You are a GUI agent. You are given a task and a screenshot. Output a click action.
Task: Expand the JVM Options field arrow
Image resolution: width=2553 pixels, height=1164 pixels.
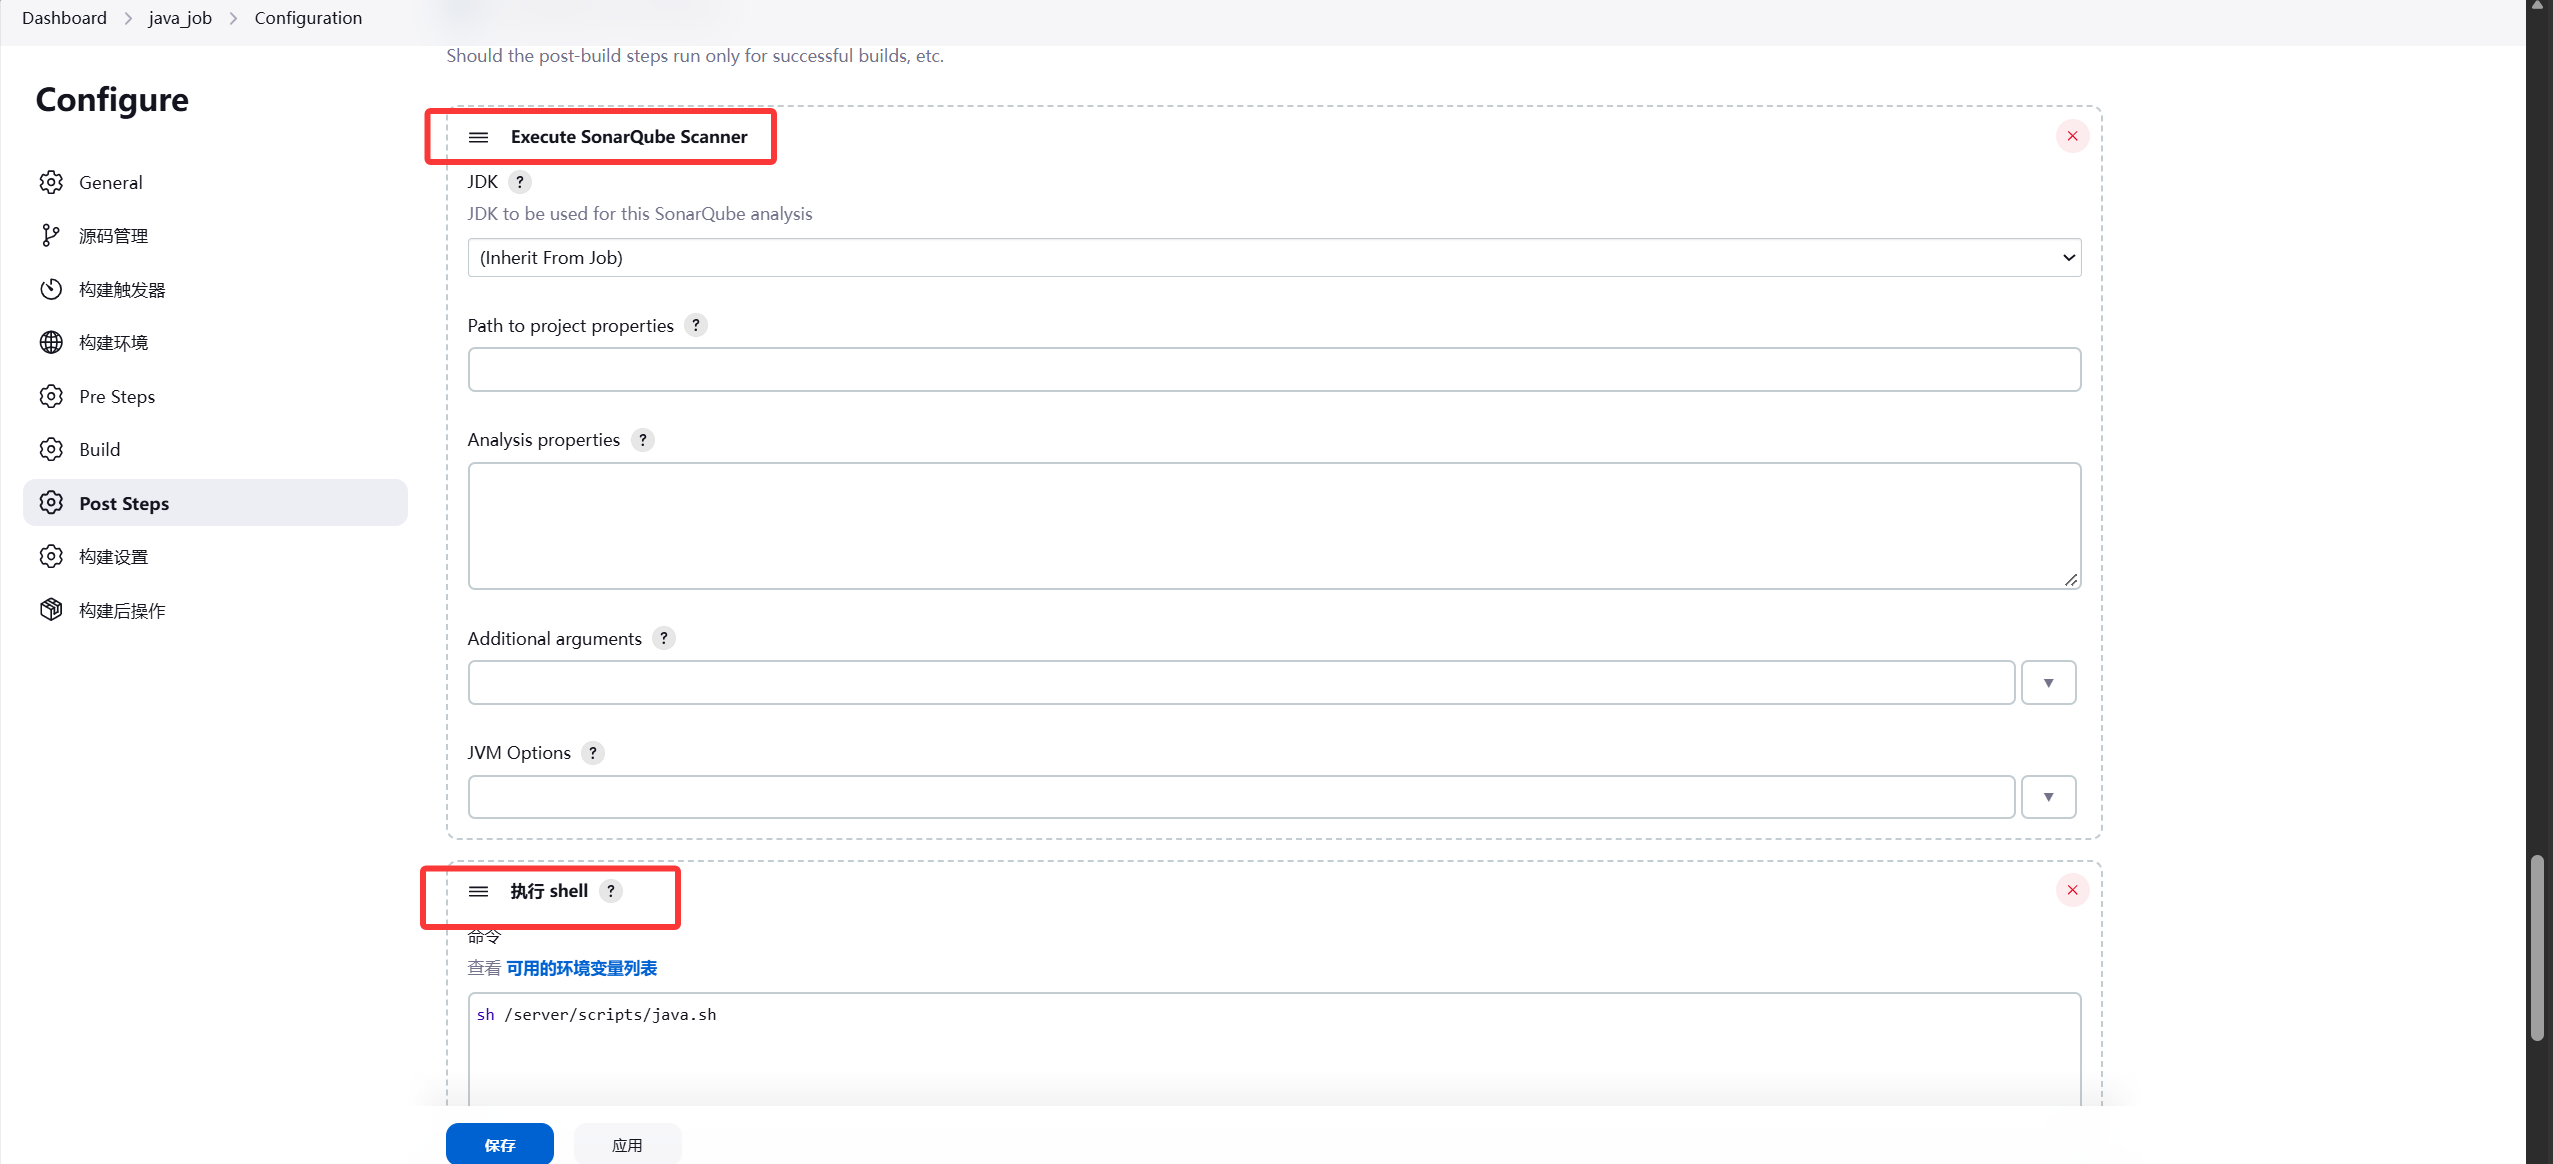click(2048, 797)
